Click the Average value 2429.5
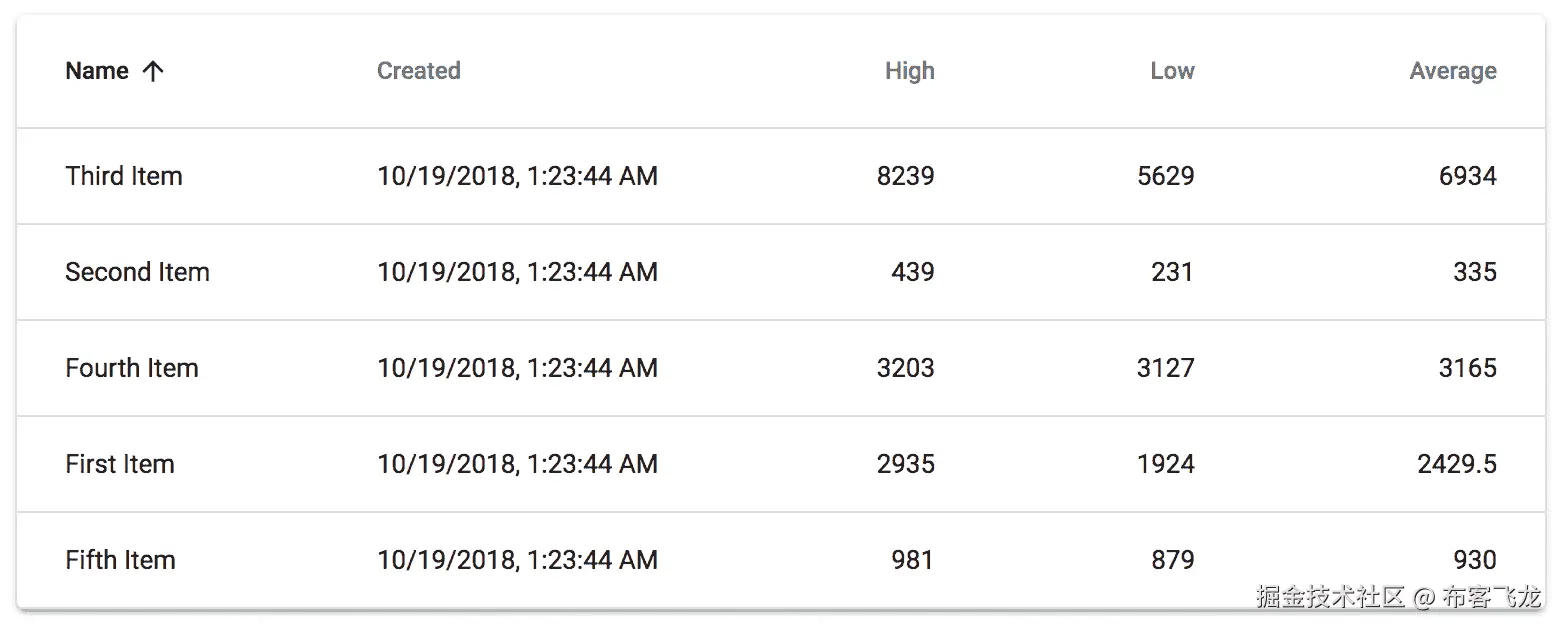 tap(1456, 464)
